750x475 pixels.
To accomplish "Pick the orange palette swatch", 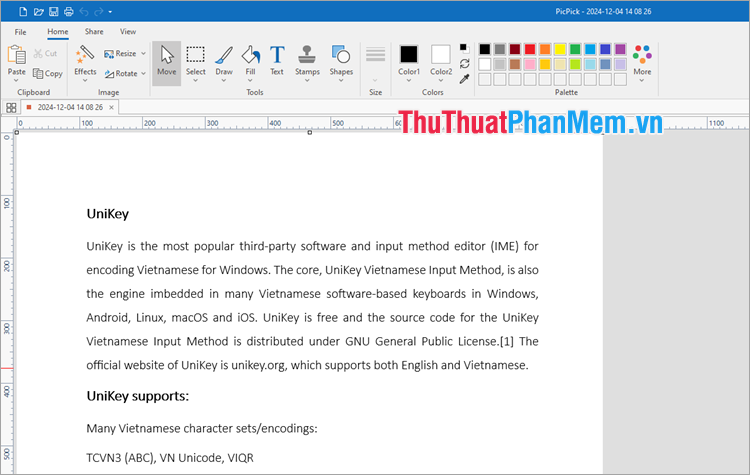I will [545, 49].
